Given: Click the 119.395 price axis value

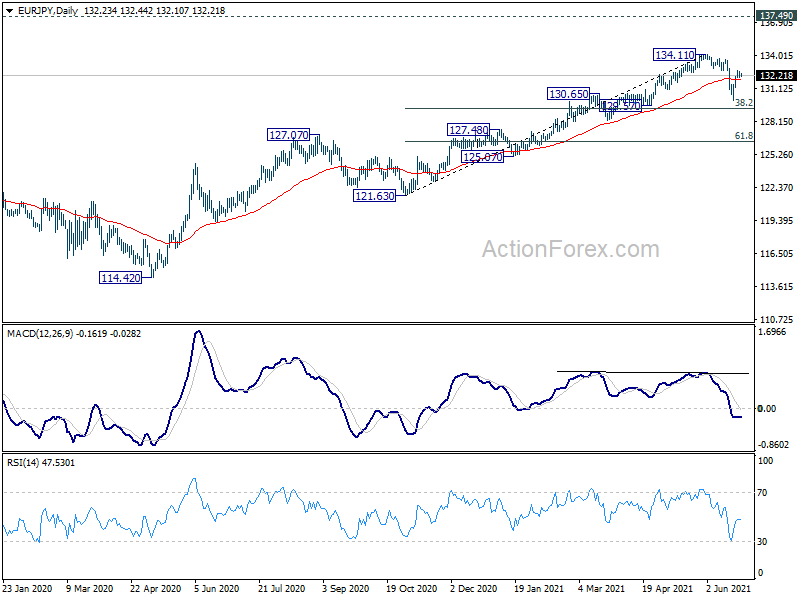Looking at the screenshot, I should 776,220.
